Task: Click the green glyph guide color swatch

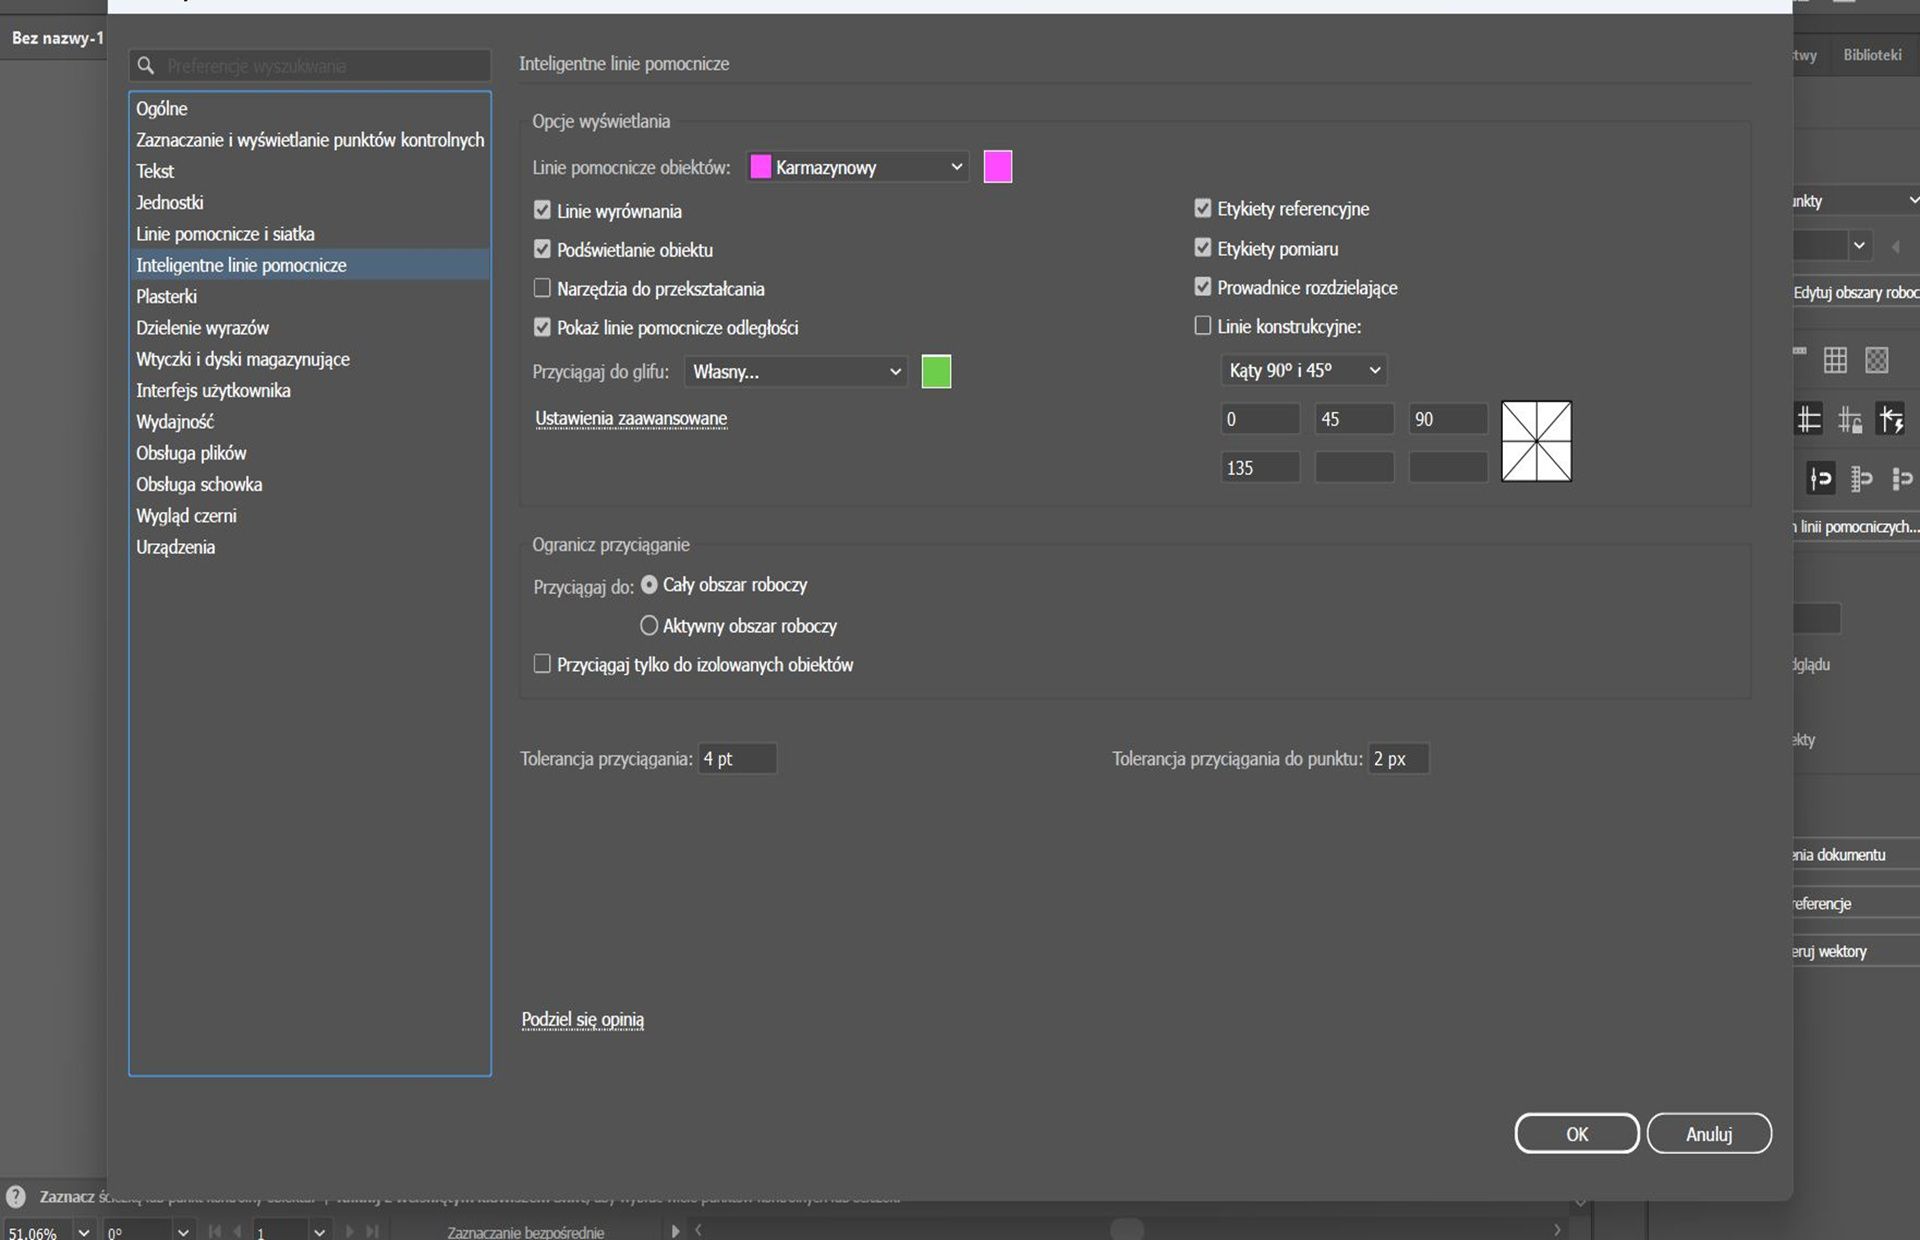Action: click(936, 372)
